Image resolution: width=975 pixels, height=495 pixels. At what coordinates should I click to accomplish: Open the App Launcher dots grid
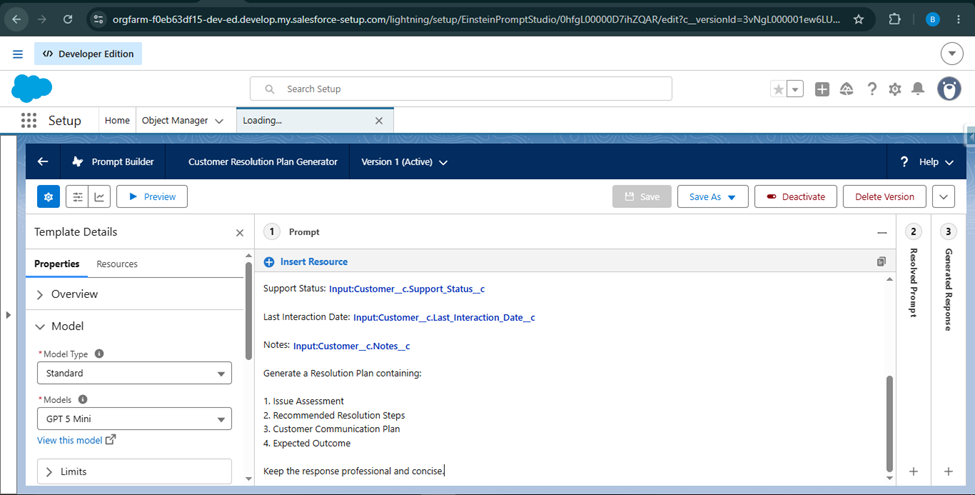(x=29, y=120)
